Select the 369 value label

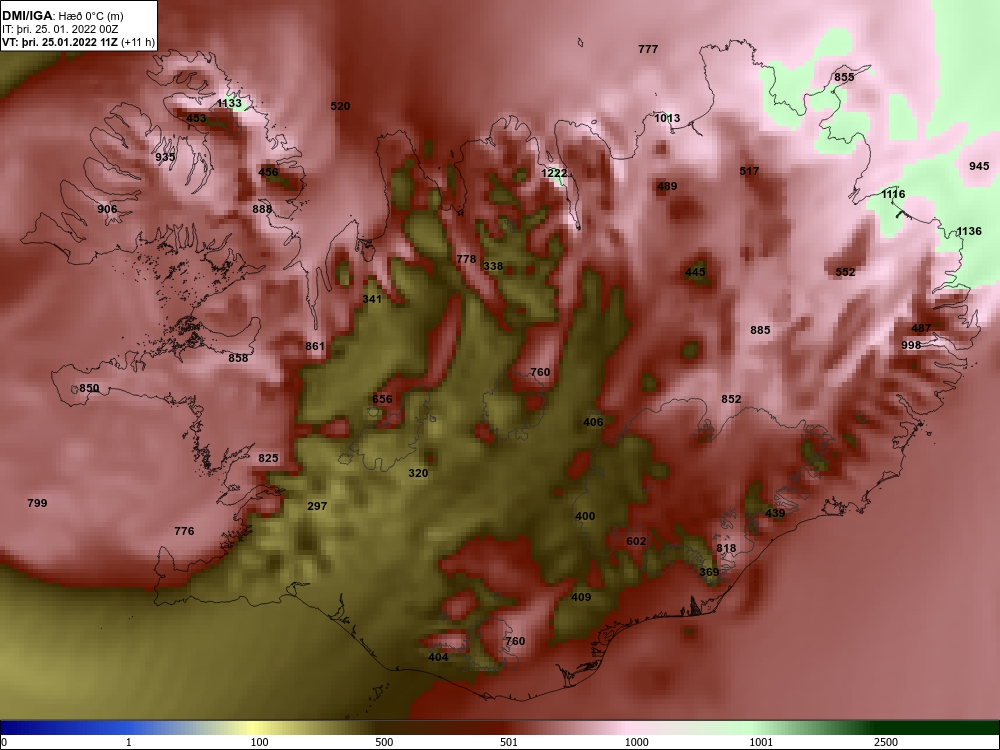709,572
